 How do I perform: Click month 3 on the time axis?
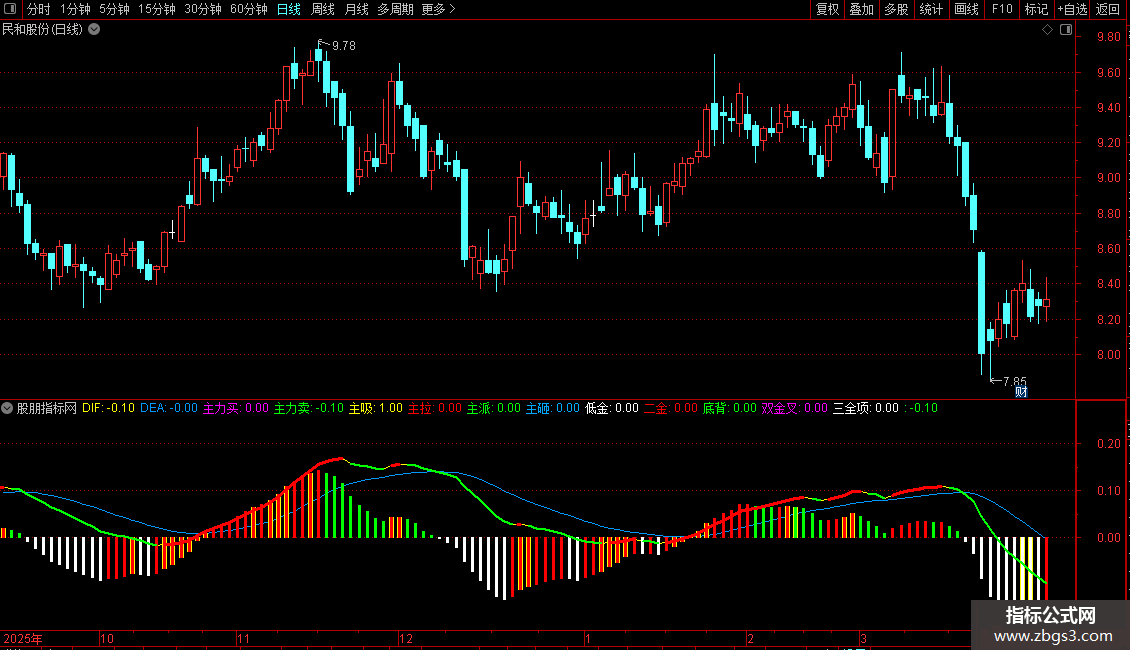863,638
